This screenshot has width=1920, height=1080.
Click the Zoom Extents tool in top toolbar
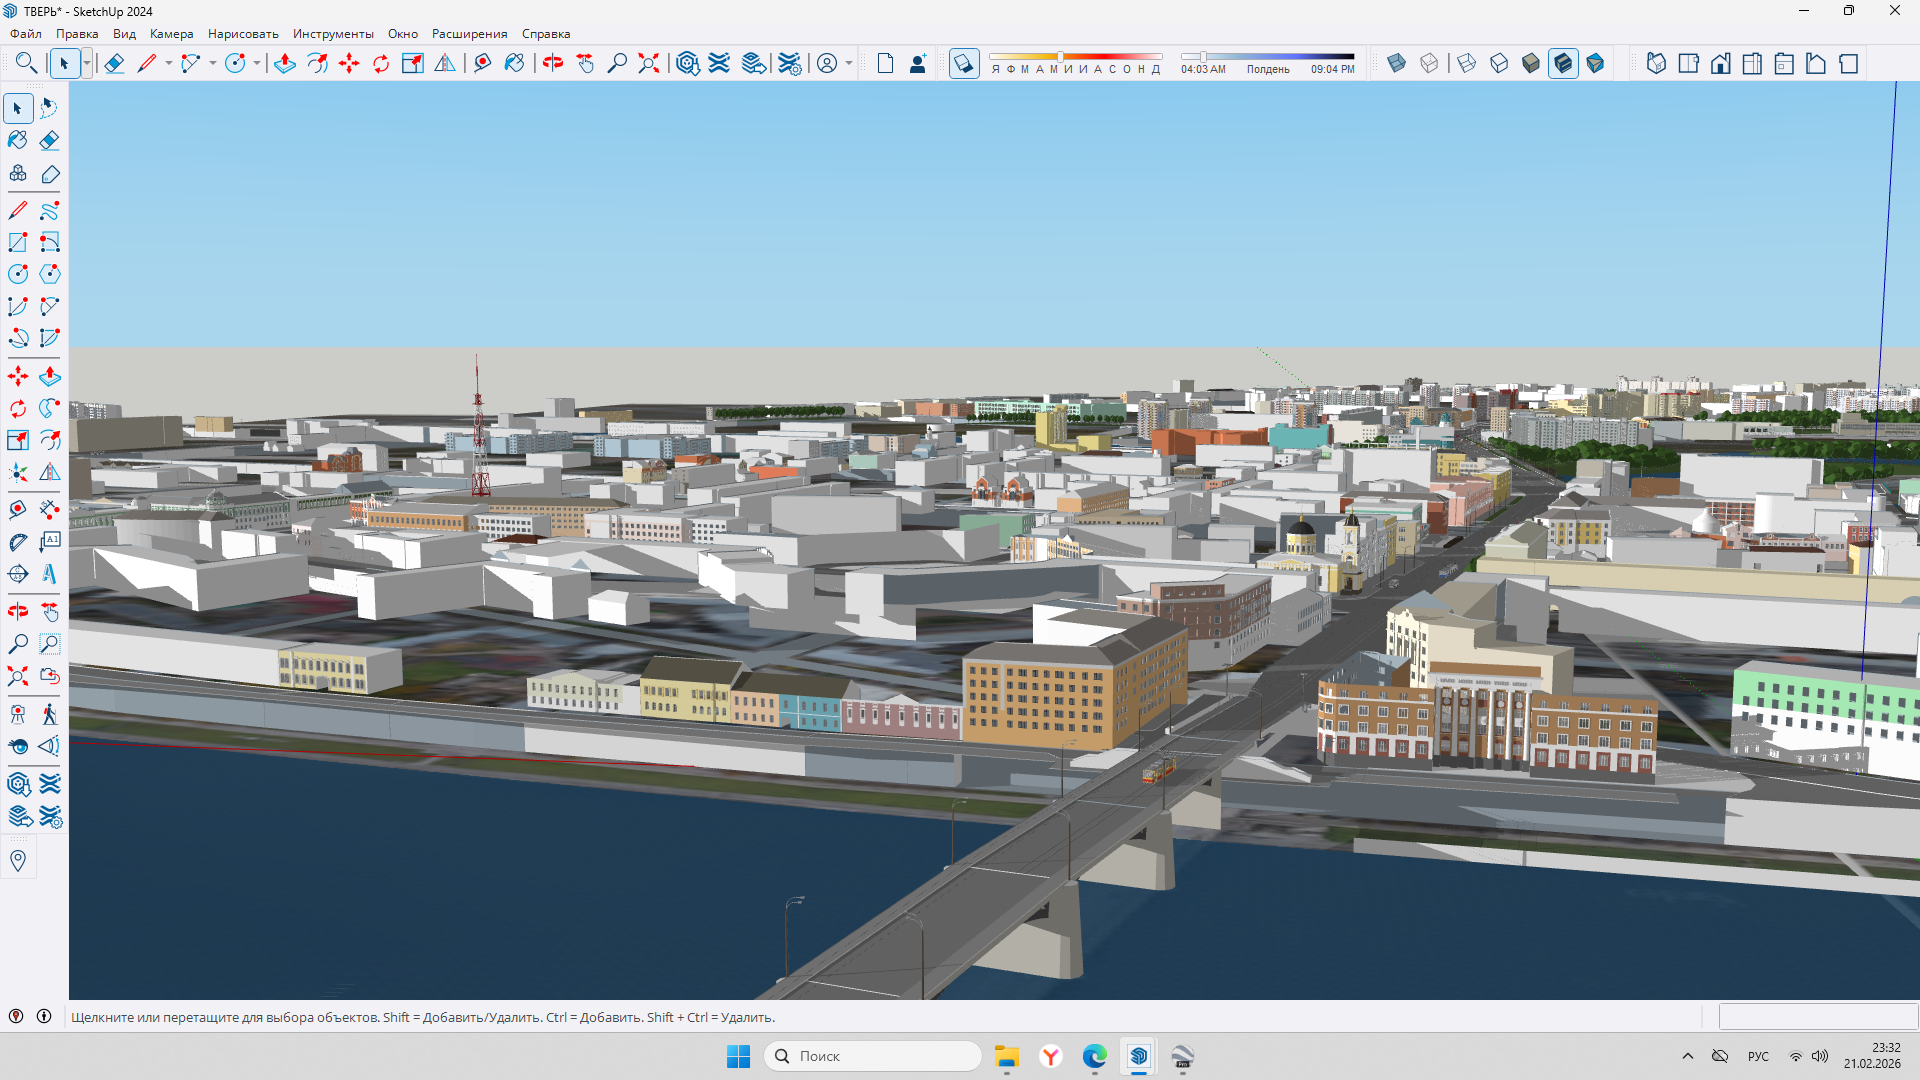tap(649, 64)
